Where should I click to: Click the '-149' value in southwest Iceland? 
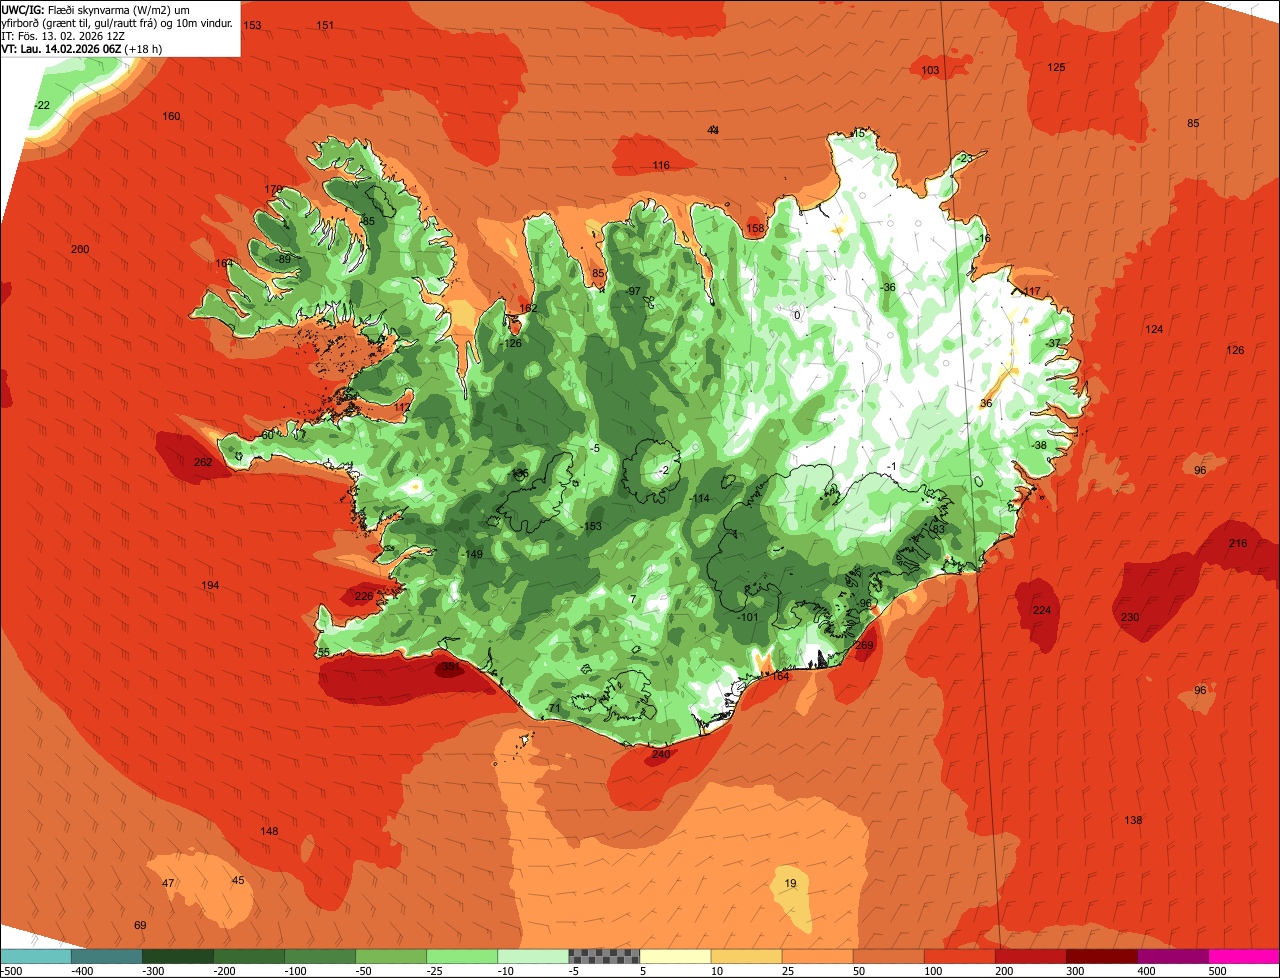[x=472, y=554]
